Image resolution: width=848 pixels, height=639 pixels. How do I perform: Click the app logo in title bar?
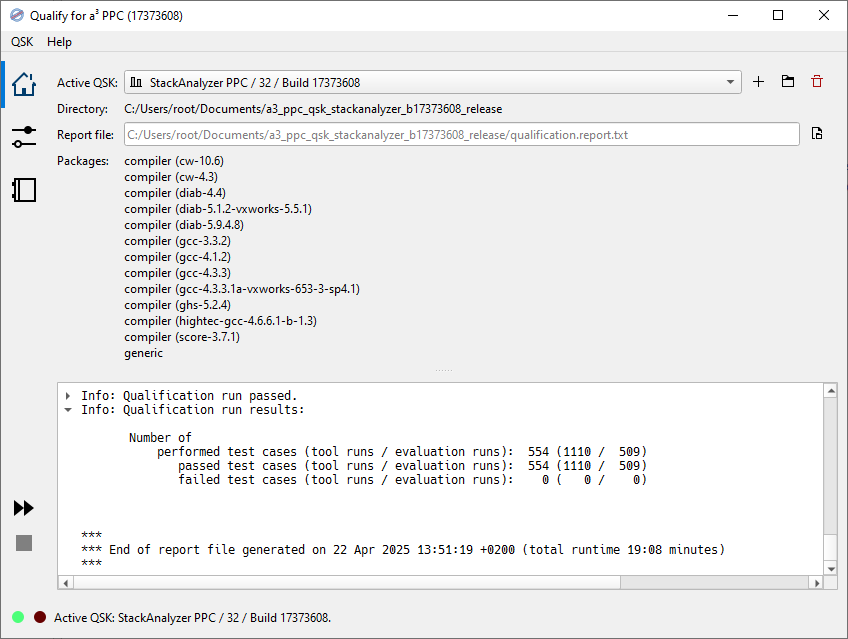pyautogui.click(x=17, y=15)
